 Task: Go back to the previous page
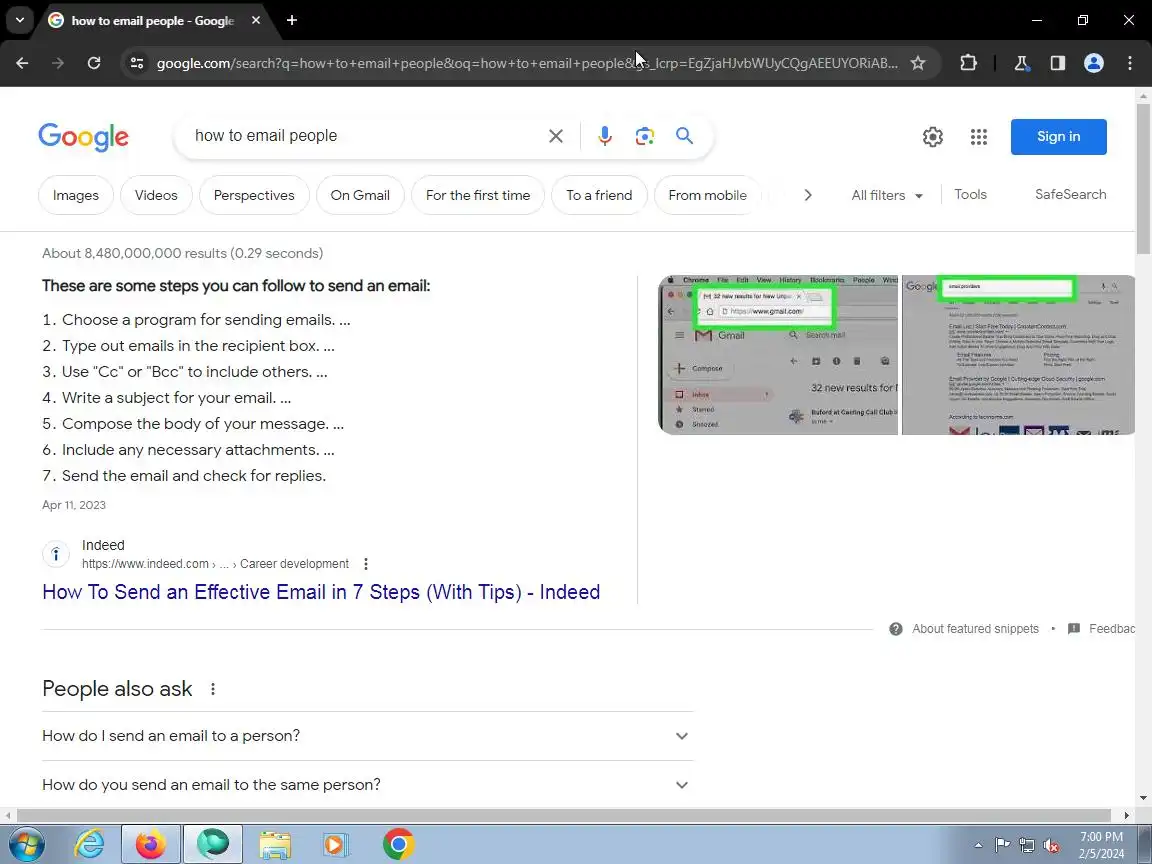(22, 63)
